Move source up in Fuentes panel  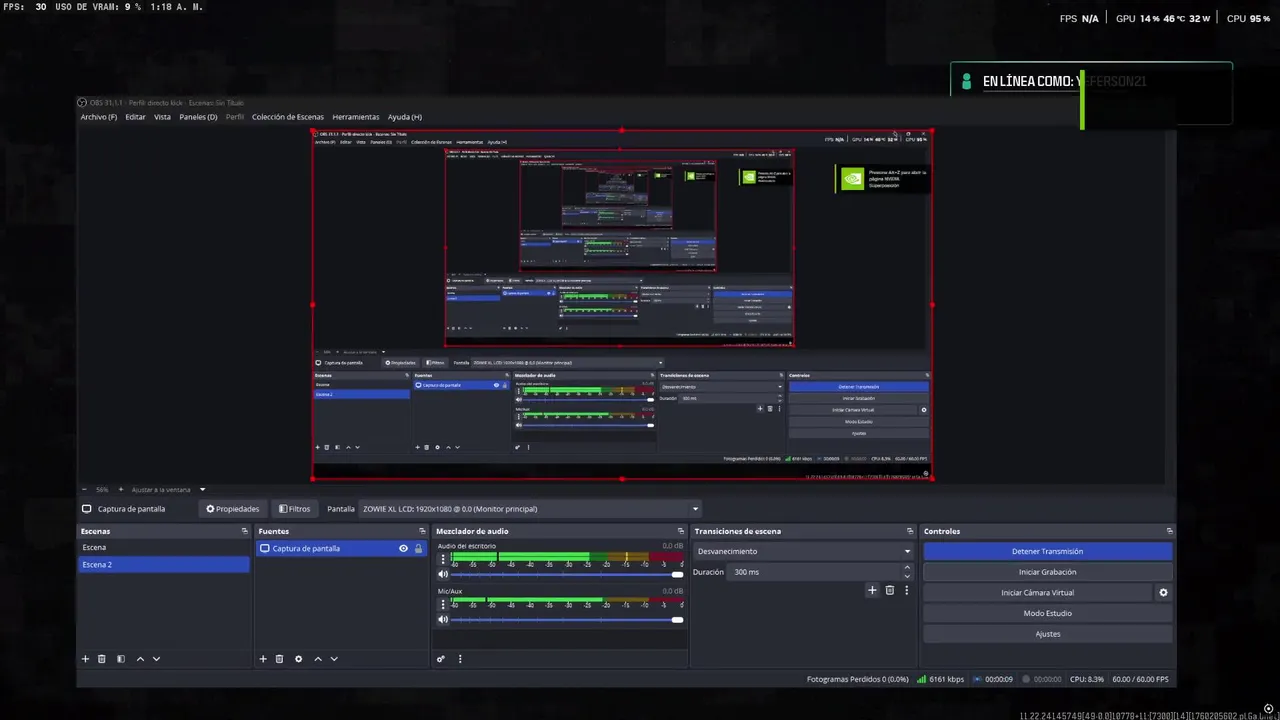coord(318,659)
